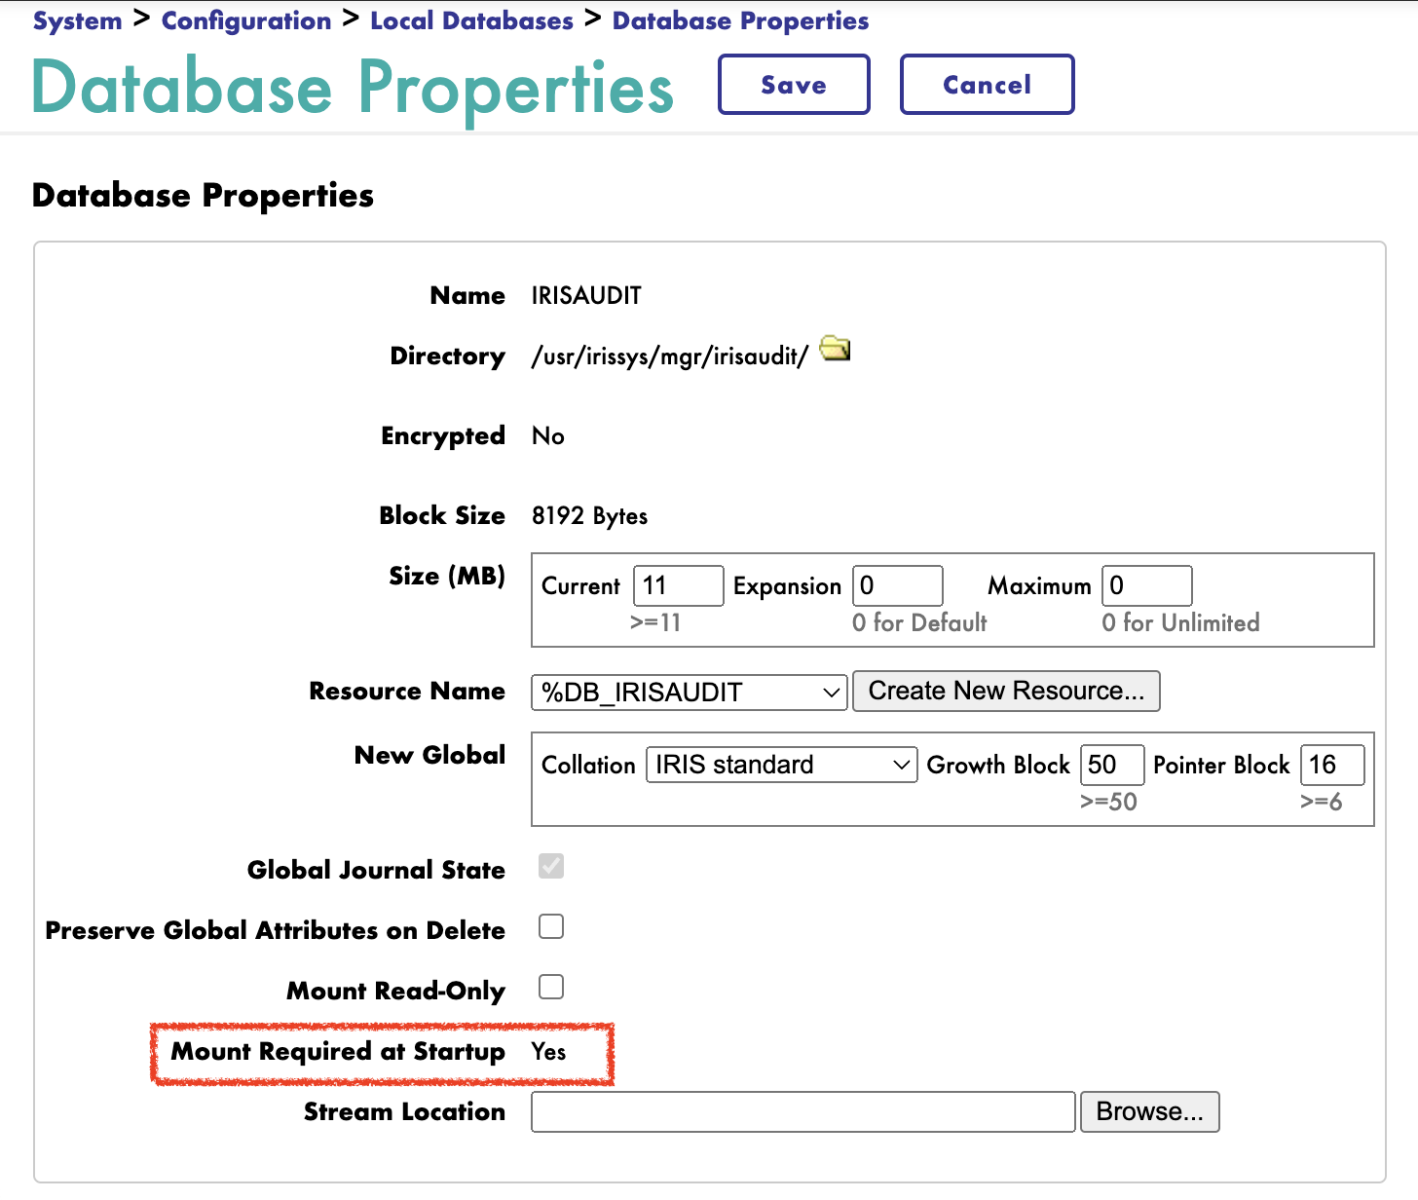Click the Database Properties section heading
This screenshot has width=1418, height=1200.
203,195
